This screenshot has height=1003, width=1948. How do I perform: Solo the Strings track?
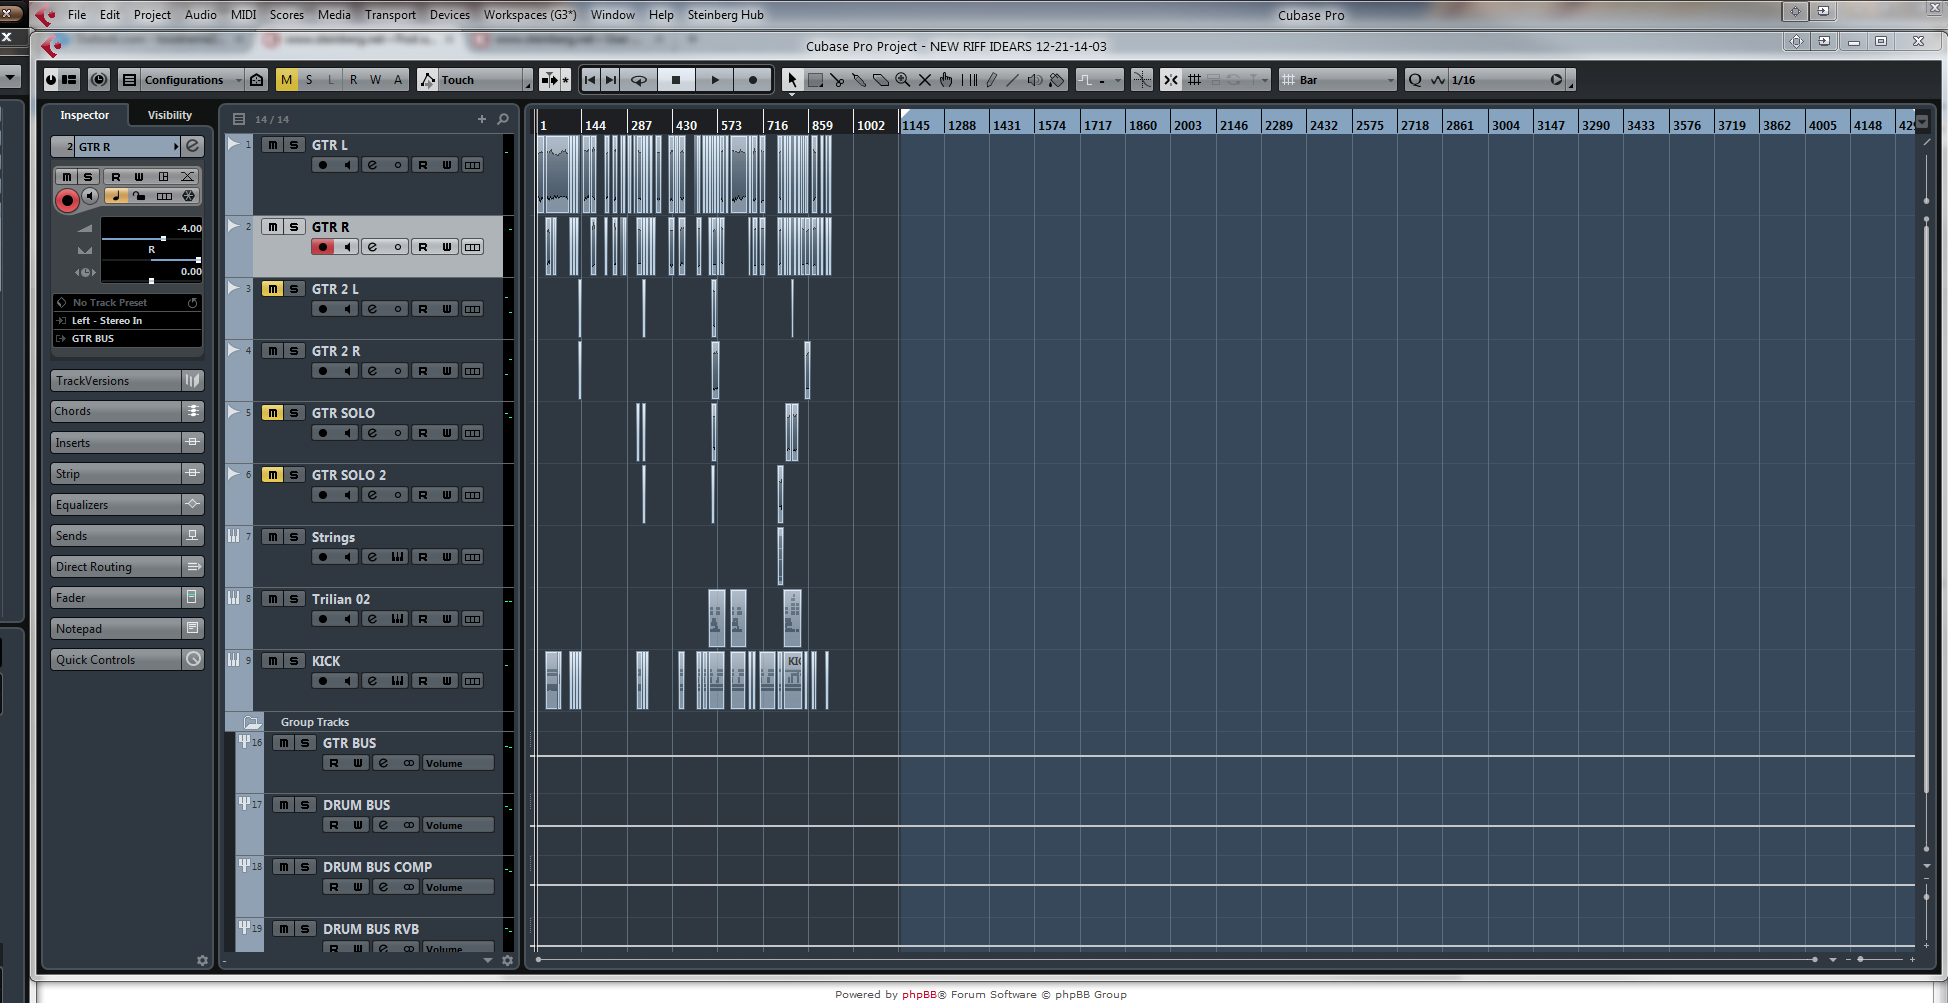coord(294,537)
